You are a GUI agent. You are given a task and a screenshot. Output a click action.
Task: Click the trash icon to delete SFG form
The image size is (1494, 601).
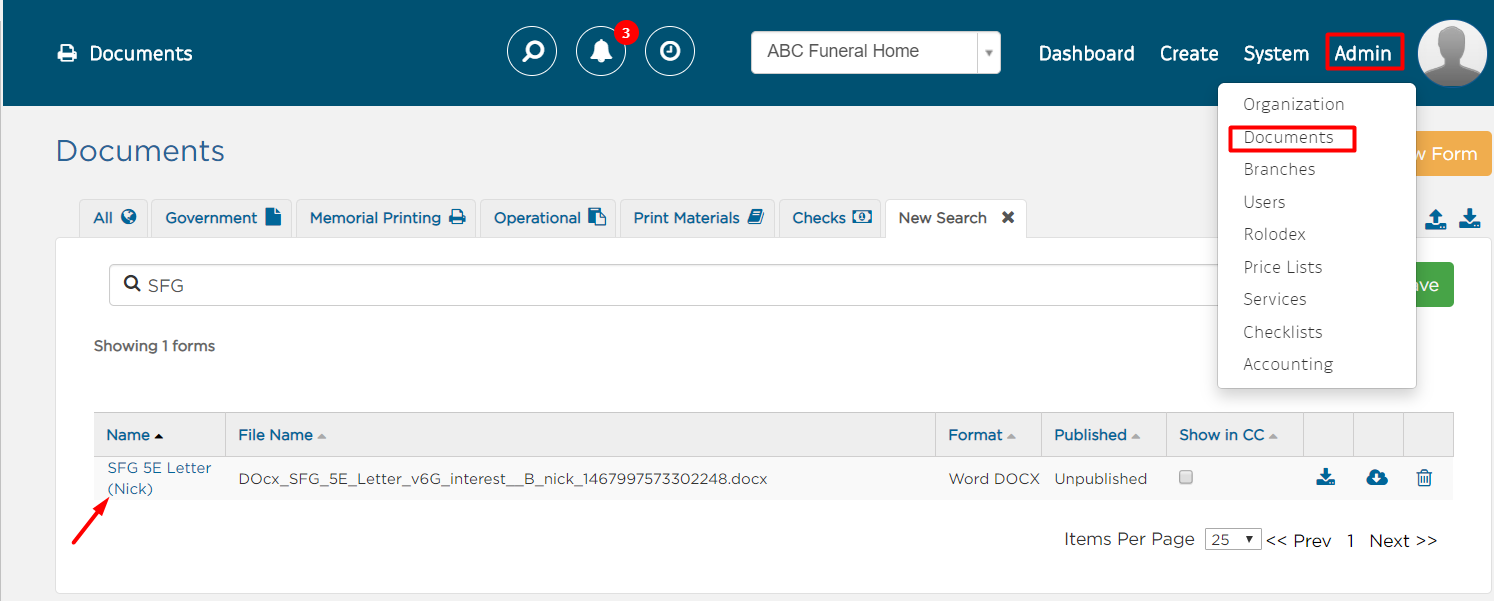pyautogui.click(x=1424, y=478)
